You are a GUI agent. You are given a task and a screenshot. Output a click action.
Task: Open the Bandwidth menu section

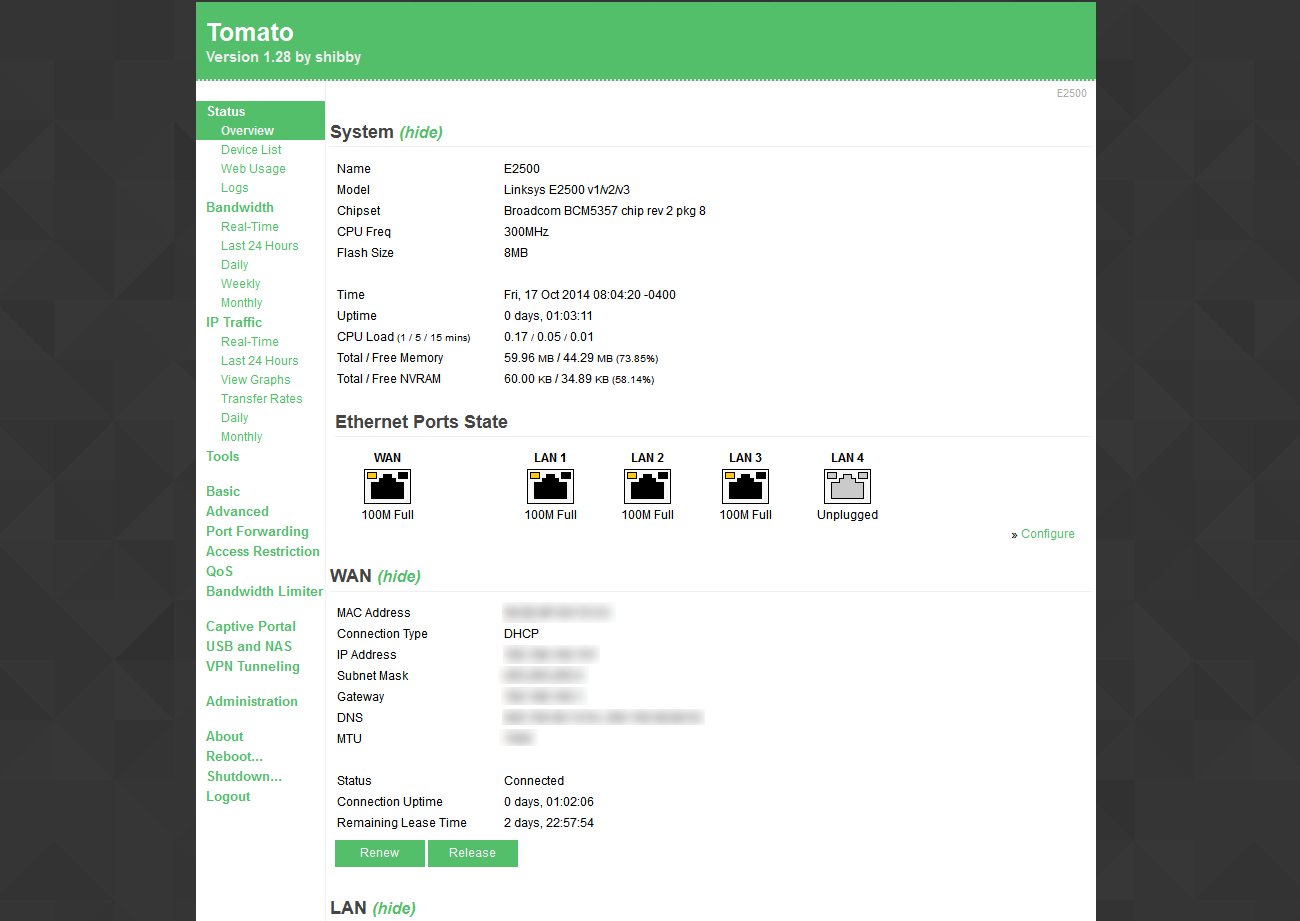point(240,207)
